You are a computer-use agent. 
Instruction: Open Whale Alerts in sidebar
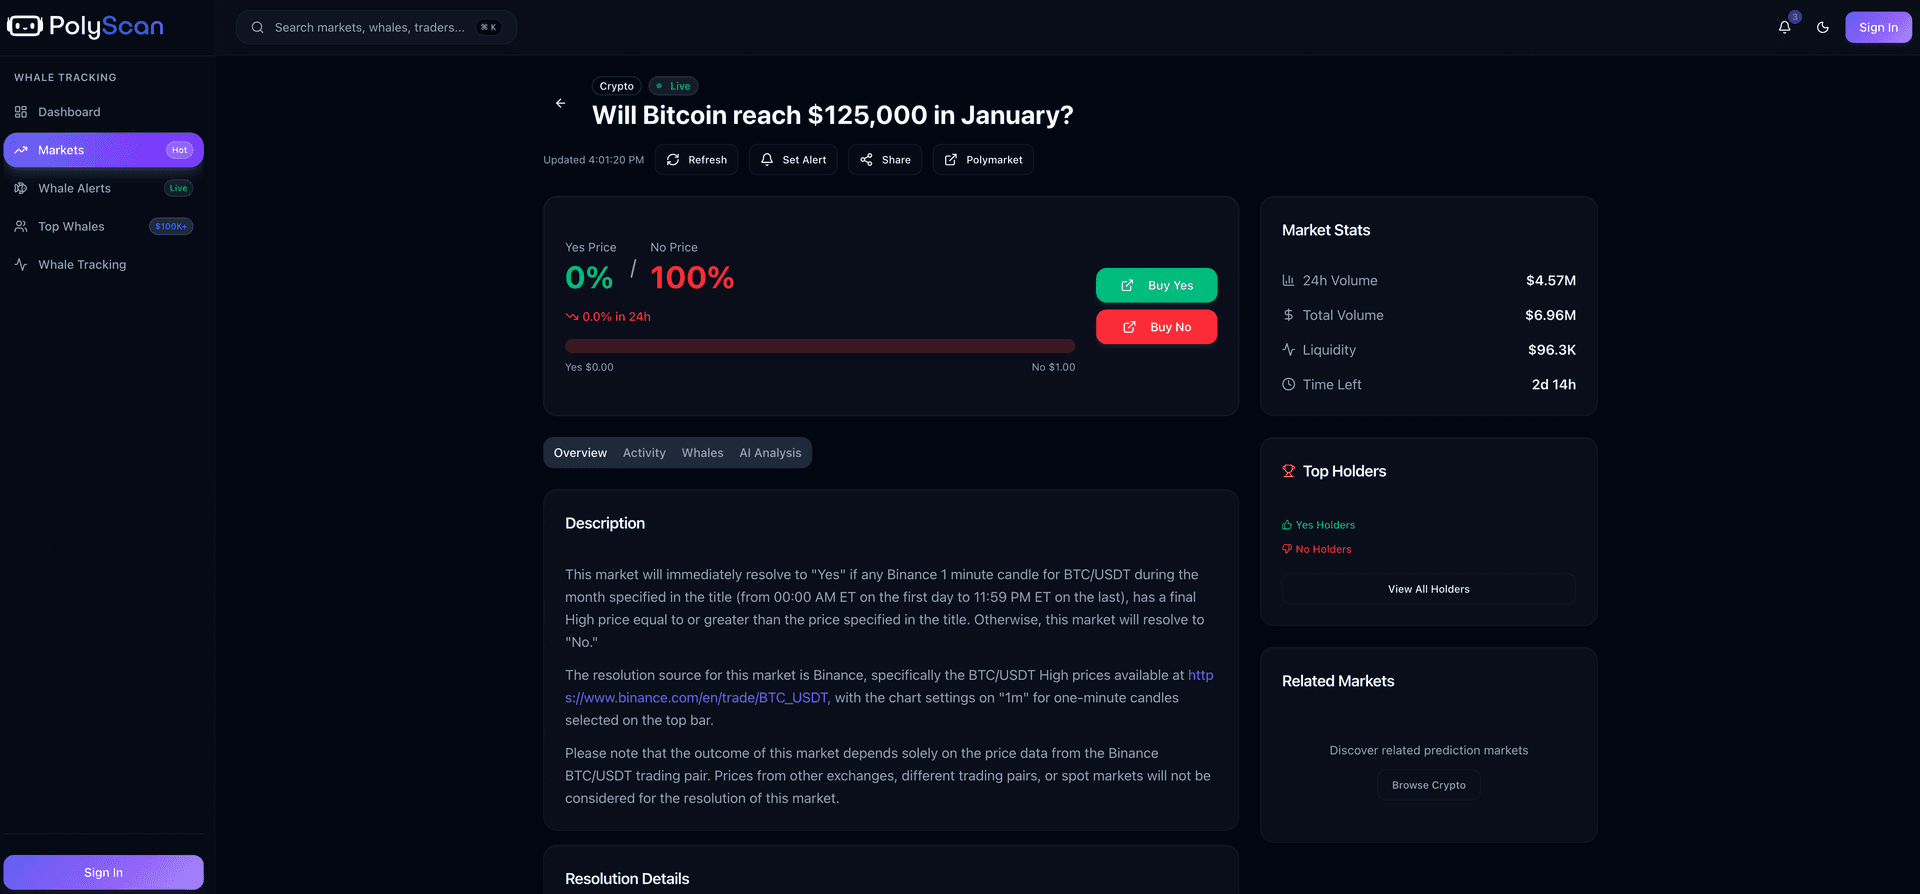pyautogui.click(x=74, y=188)
